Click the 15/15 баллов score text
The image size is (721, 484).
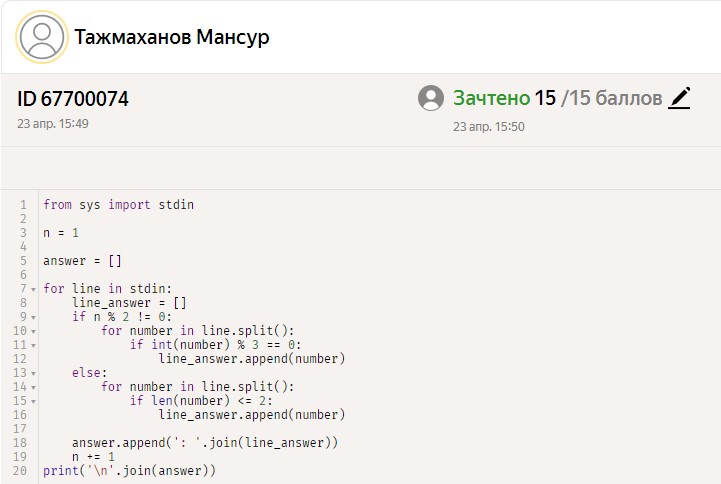click(x=598, y=98)
